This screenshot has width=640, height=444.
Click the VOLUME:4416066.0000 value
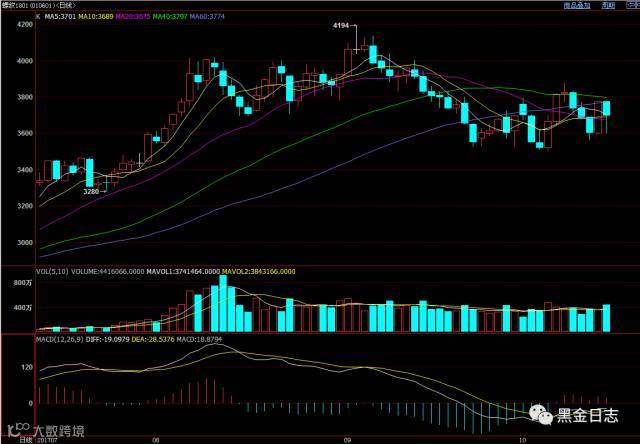tap(107, 272)
